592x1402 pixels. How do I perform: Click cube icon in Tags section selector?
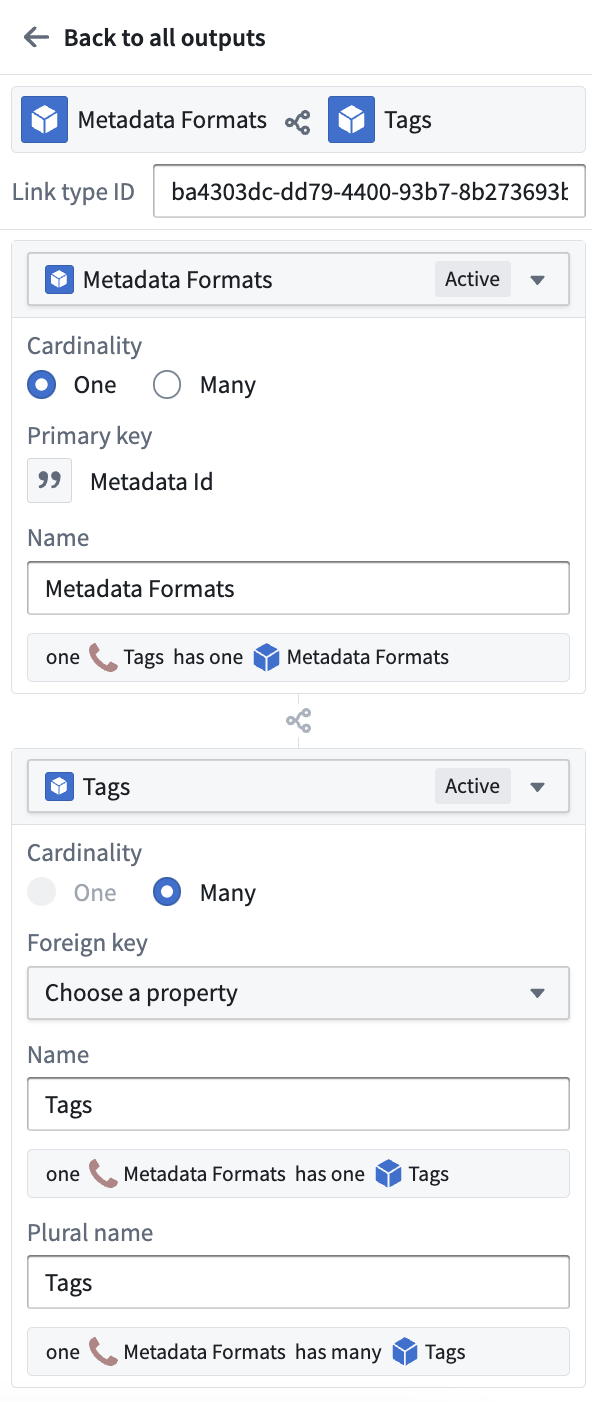(x=60, y=787)
